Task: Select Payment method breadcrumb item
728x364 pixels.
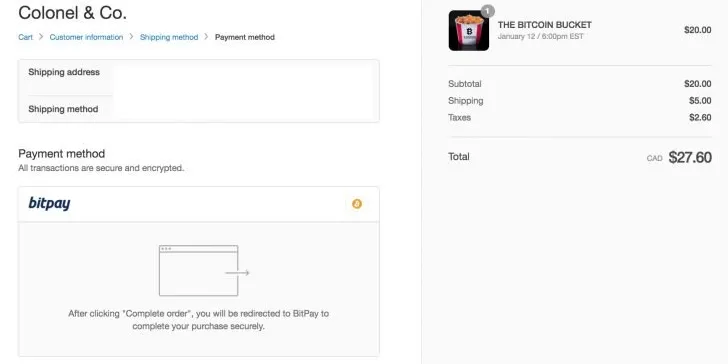Action: tap(245, 37)
